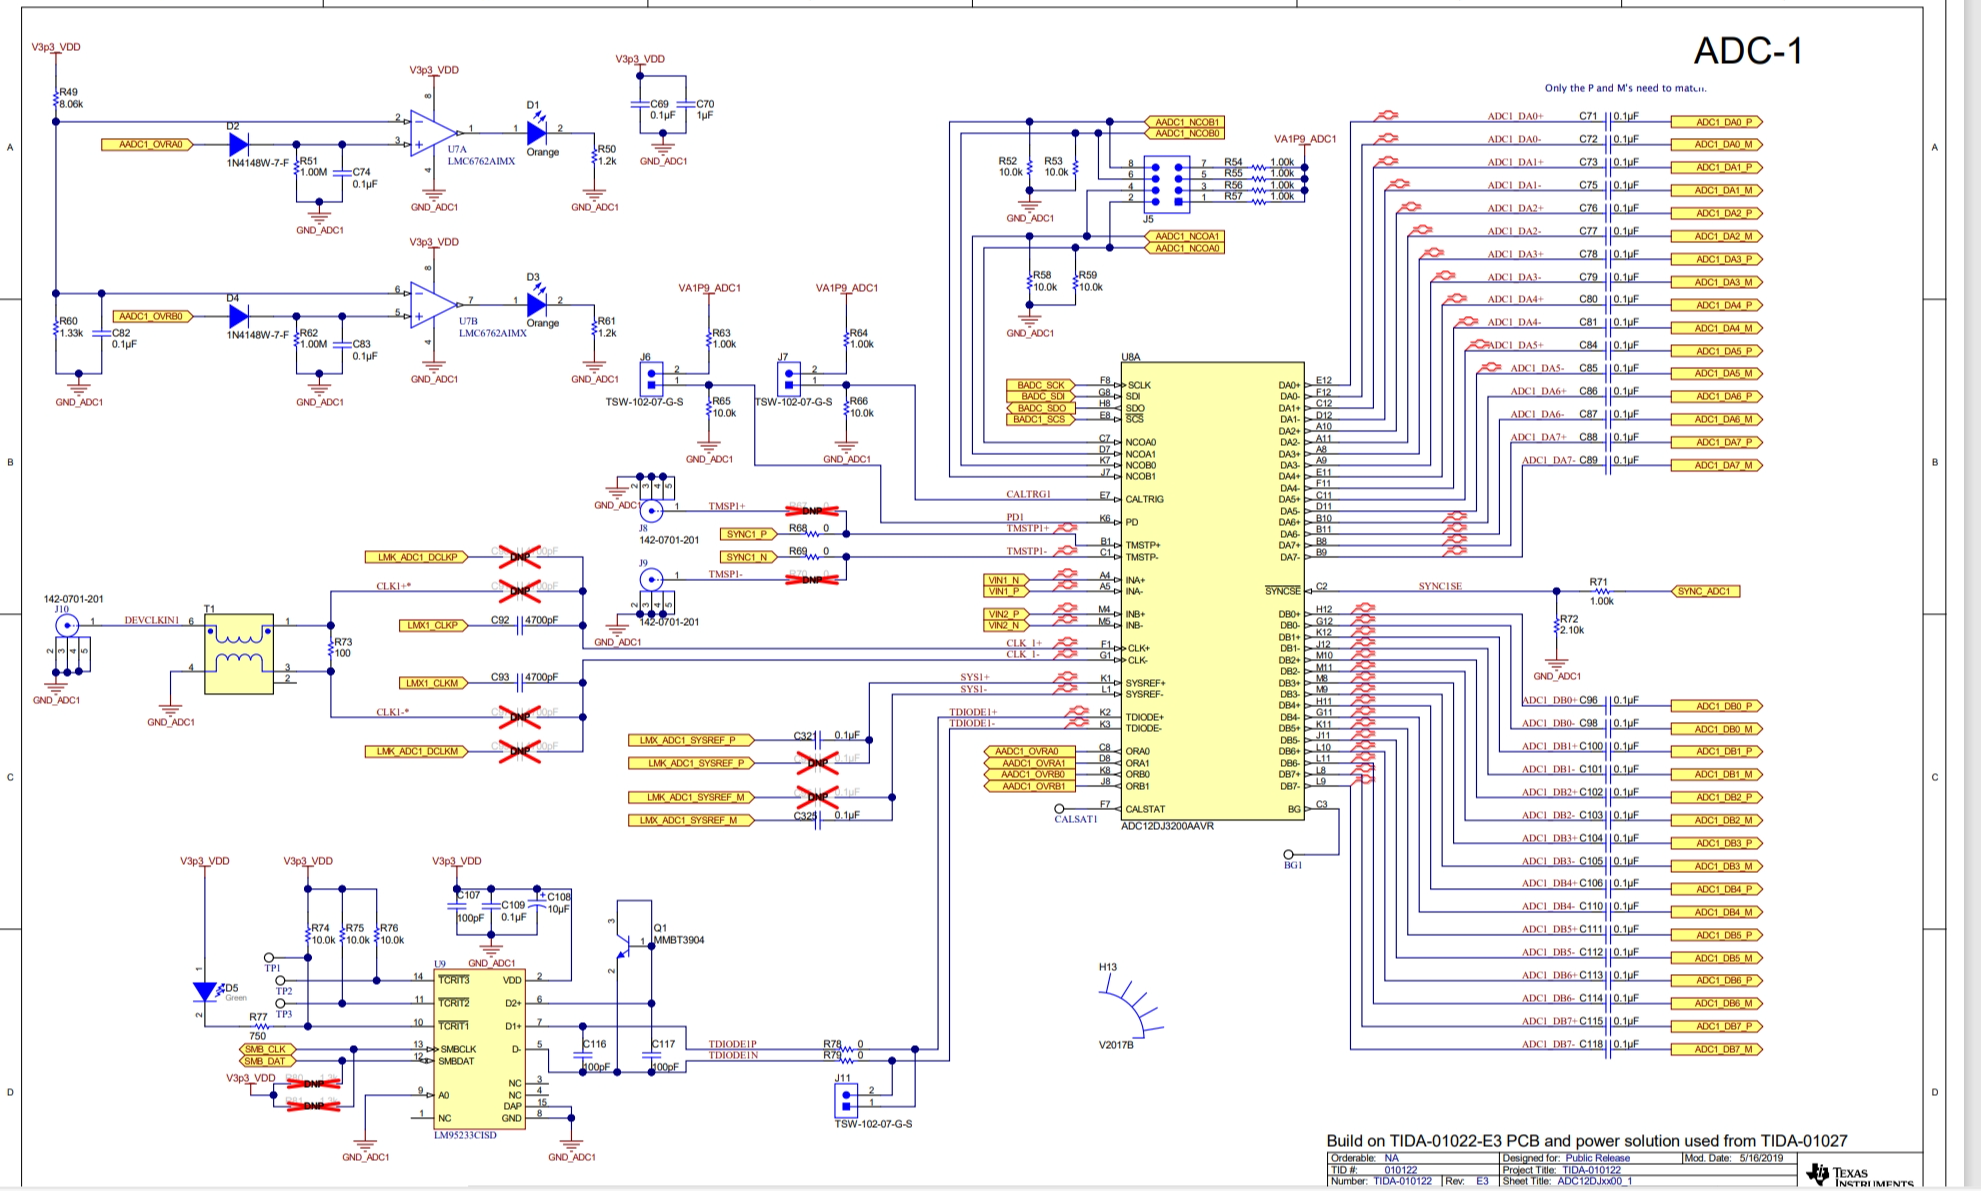Viewport: 1981px width, 1191px height.
Task: Select the LMX1_CLKM port label
Action: tap(433, 683)
